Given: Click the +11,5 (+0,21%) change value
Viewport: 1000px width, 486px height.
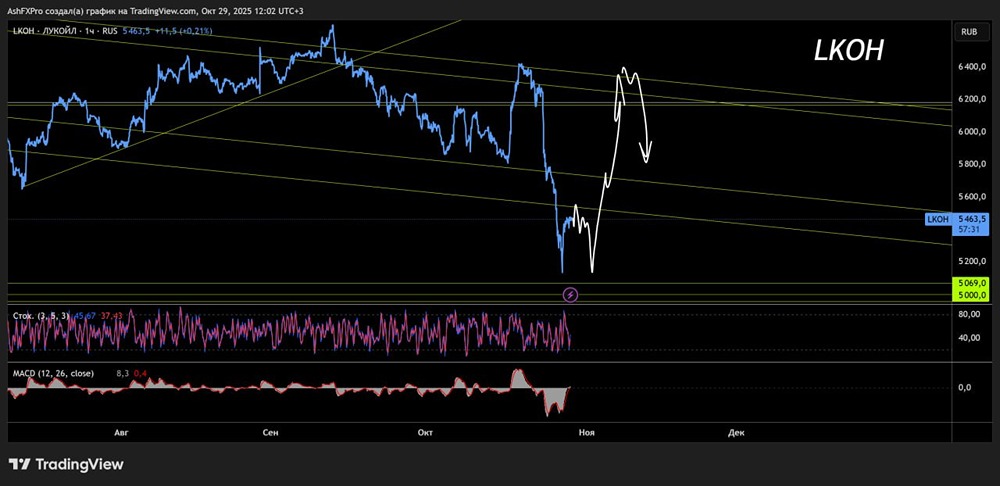Looking at the screenshot, I should pyautogui.click(x=184, y=31).
